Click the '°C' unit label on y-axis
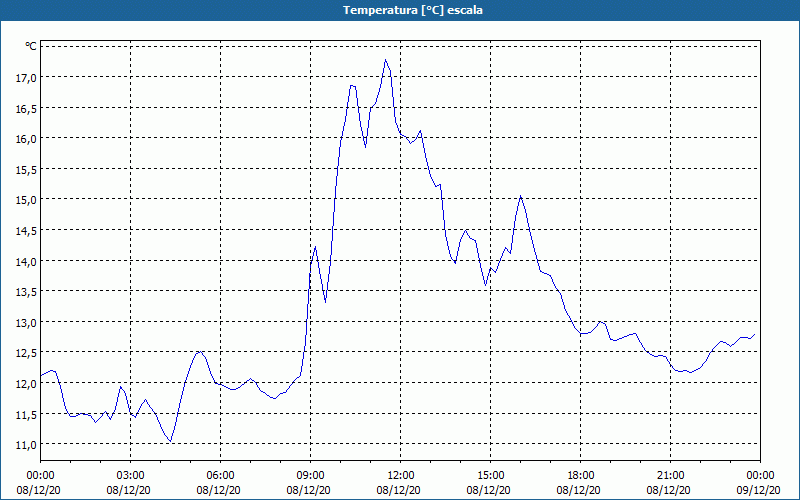The width and height of the screenshot is (800, 500). (31, 46)
